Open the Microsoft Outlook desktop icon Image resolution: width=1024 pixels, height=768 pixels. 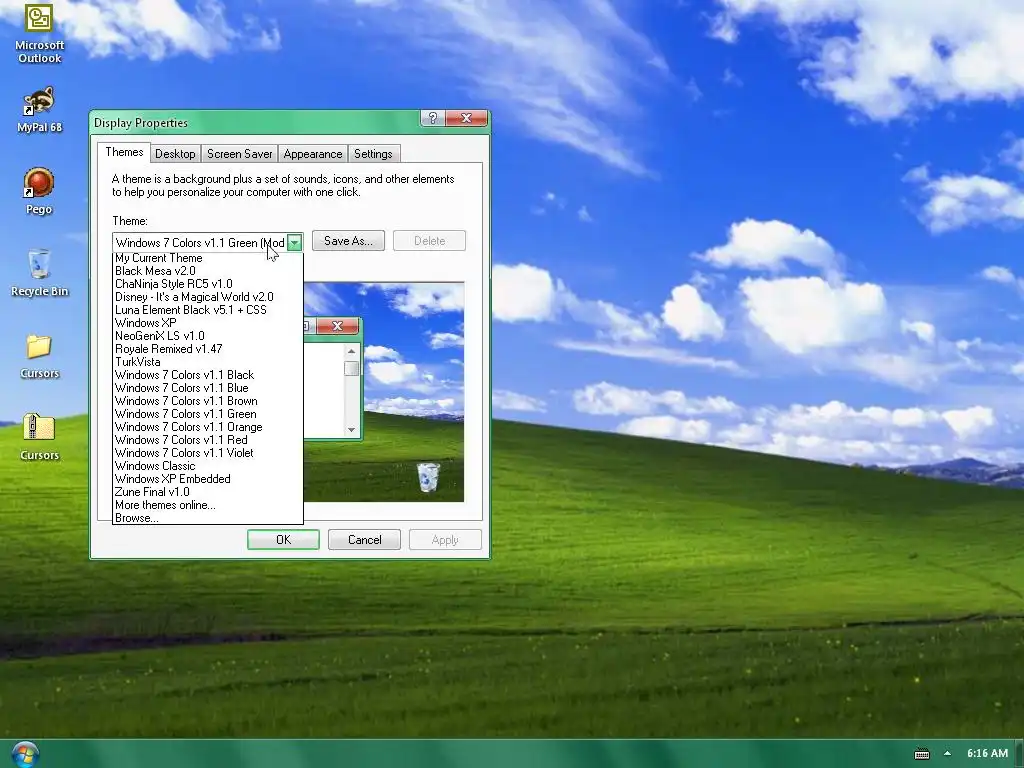click(39, 34)
